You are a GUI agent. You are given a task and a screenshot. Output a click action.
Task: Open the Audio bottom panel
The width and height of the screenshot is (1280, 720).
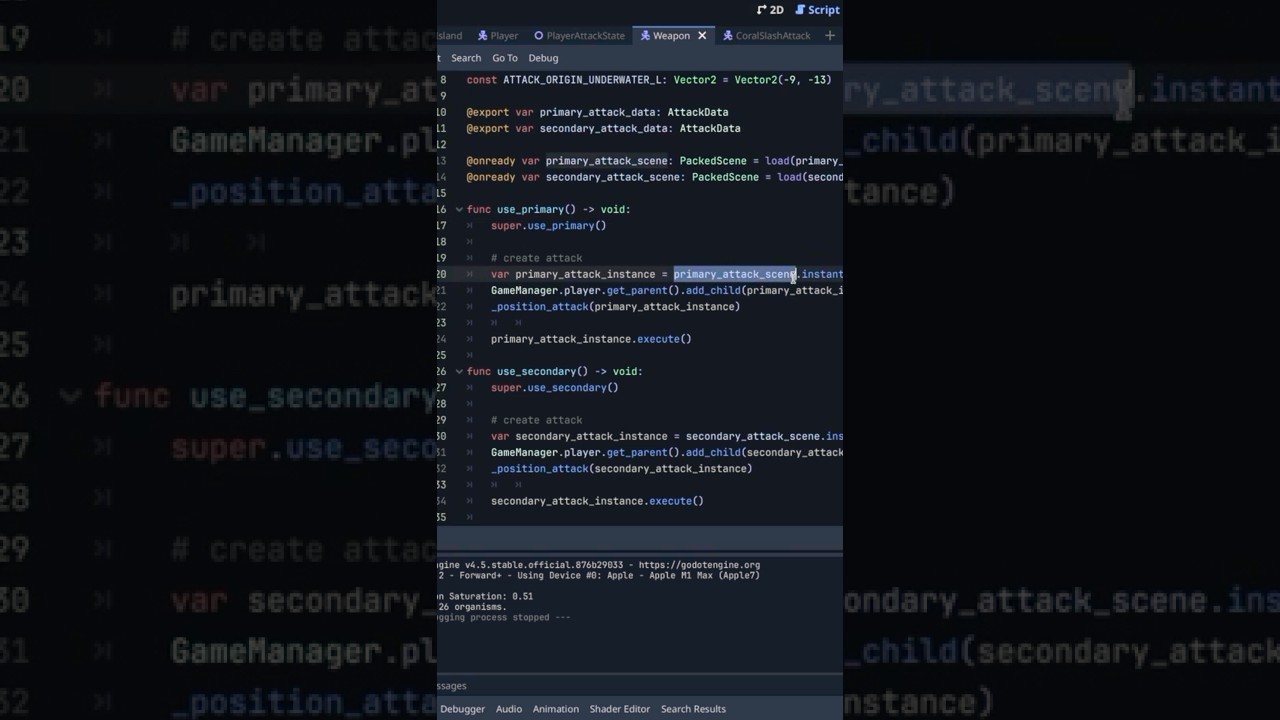point(509,709)
